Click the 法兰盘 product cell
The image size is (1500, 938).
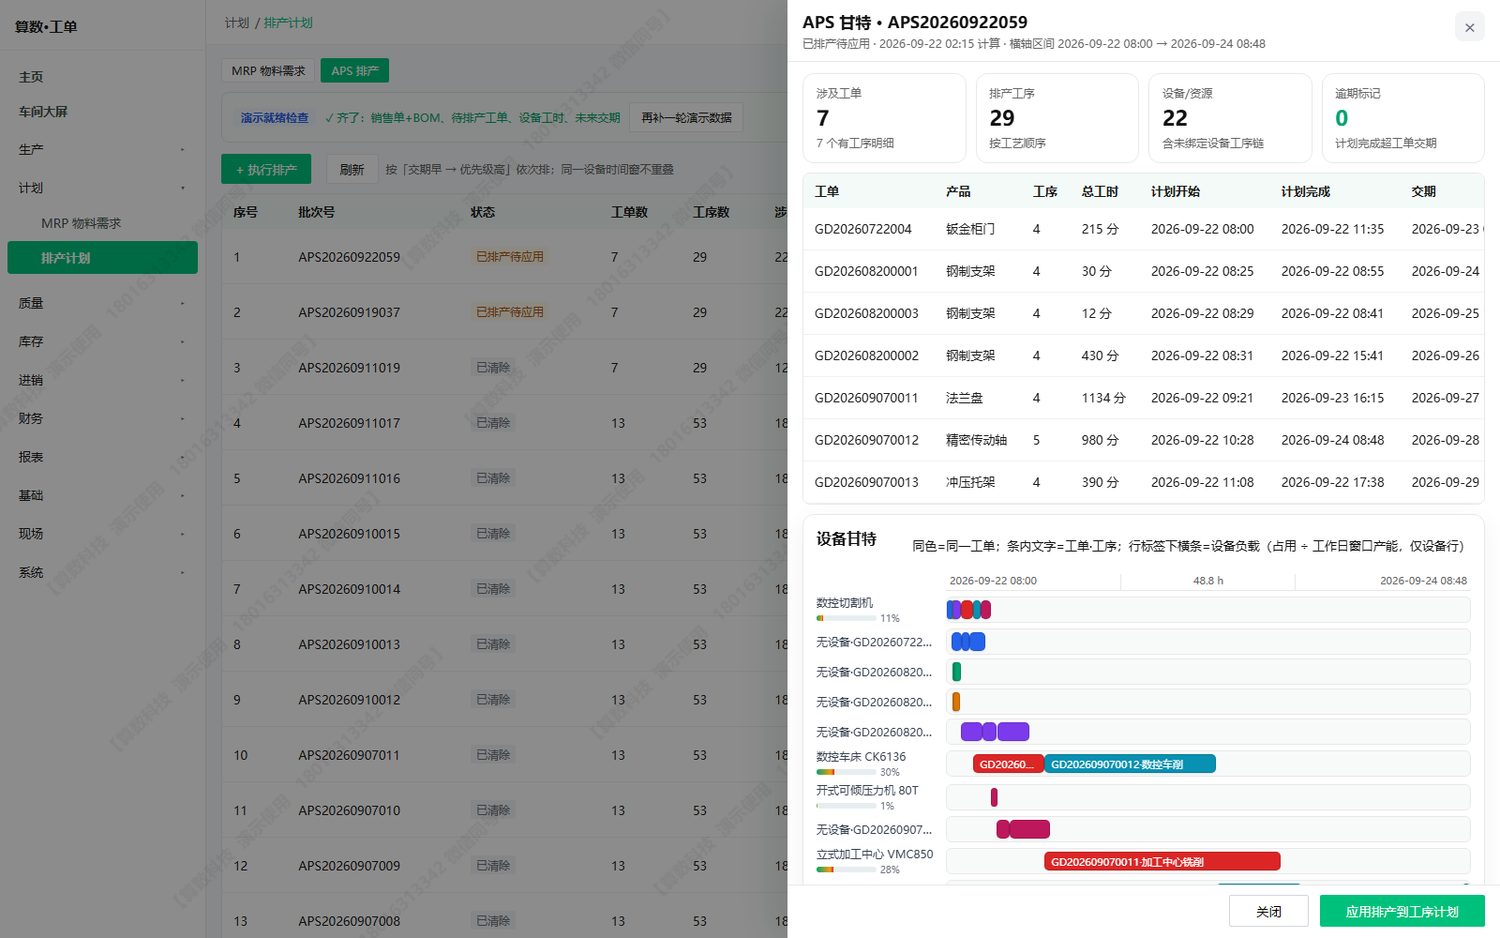tap(964, 398)
